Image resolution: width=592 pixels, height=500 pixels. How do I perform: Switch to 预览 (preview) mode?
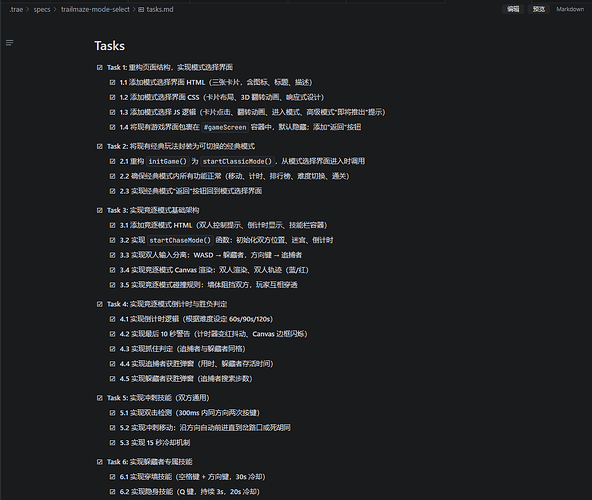(538, 9)
